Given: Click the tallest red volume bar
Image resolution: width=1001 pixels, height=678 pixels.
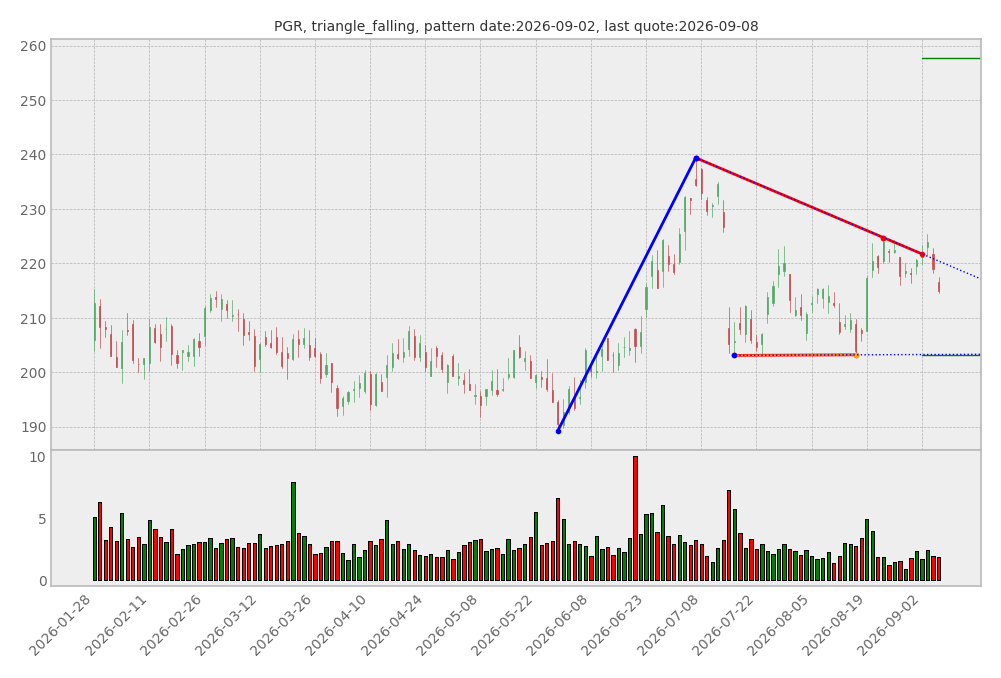Looking at the screenshot, I should pos(635,518).
